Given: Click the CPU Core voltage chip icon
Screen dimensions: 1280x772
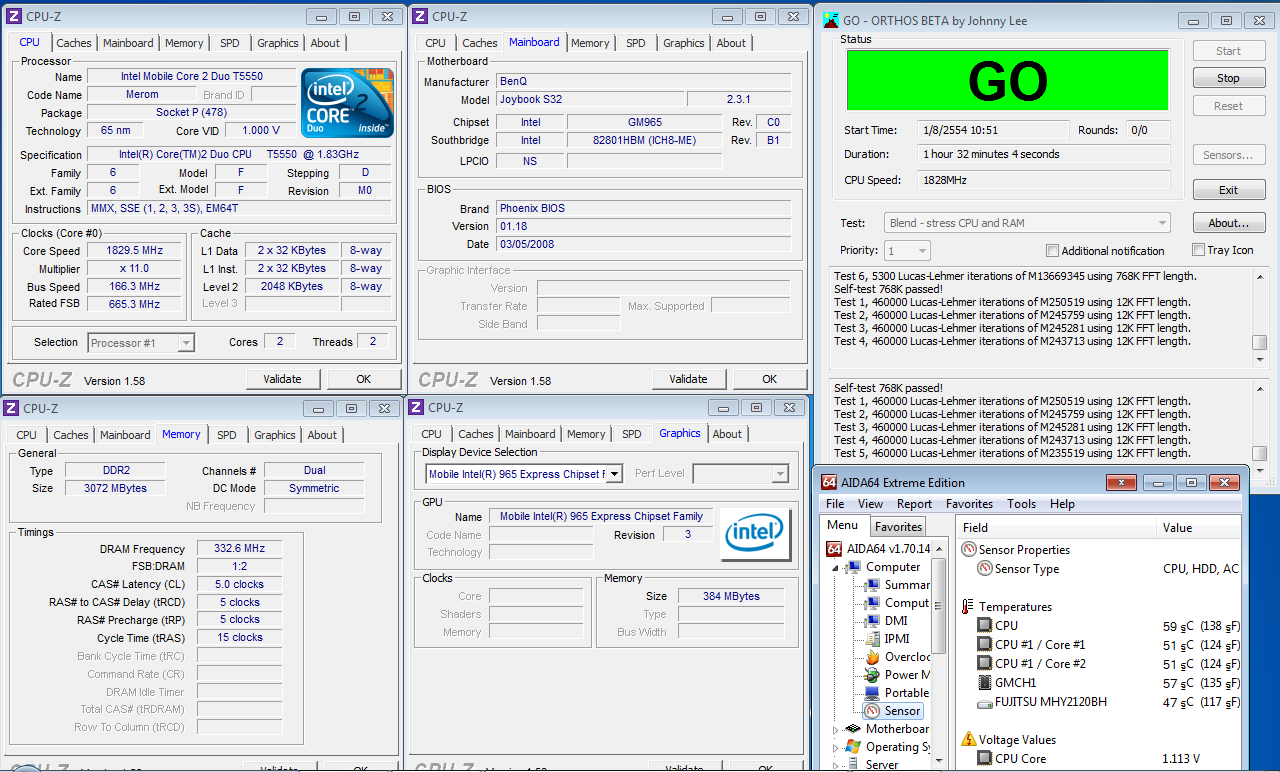Looking at the screenshot, I should coord(985,759).
